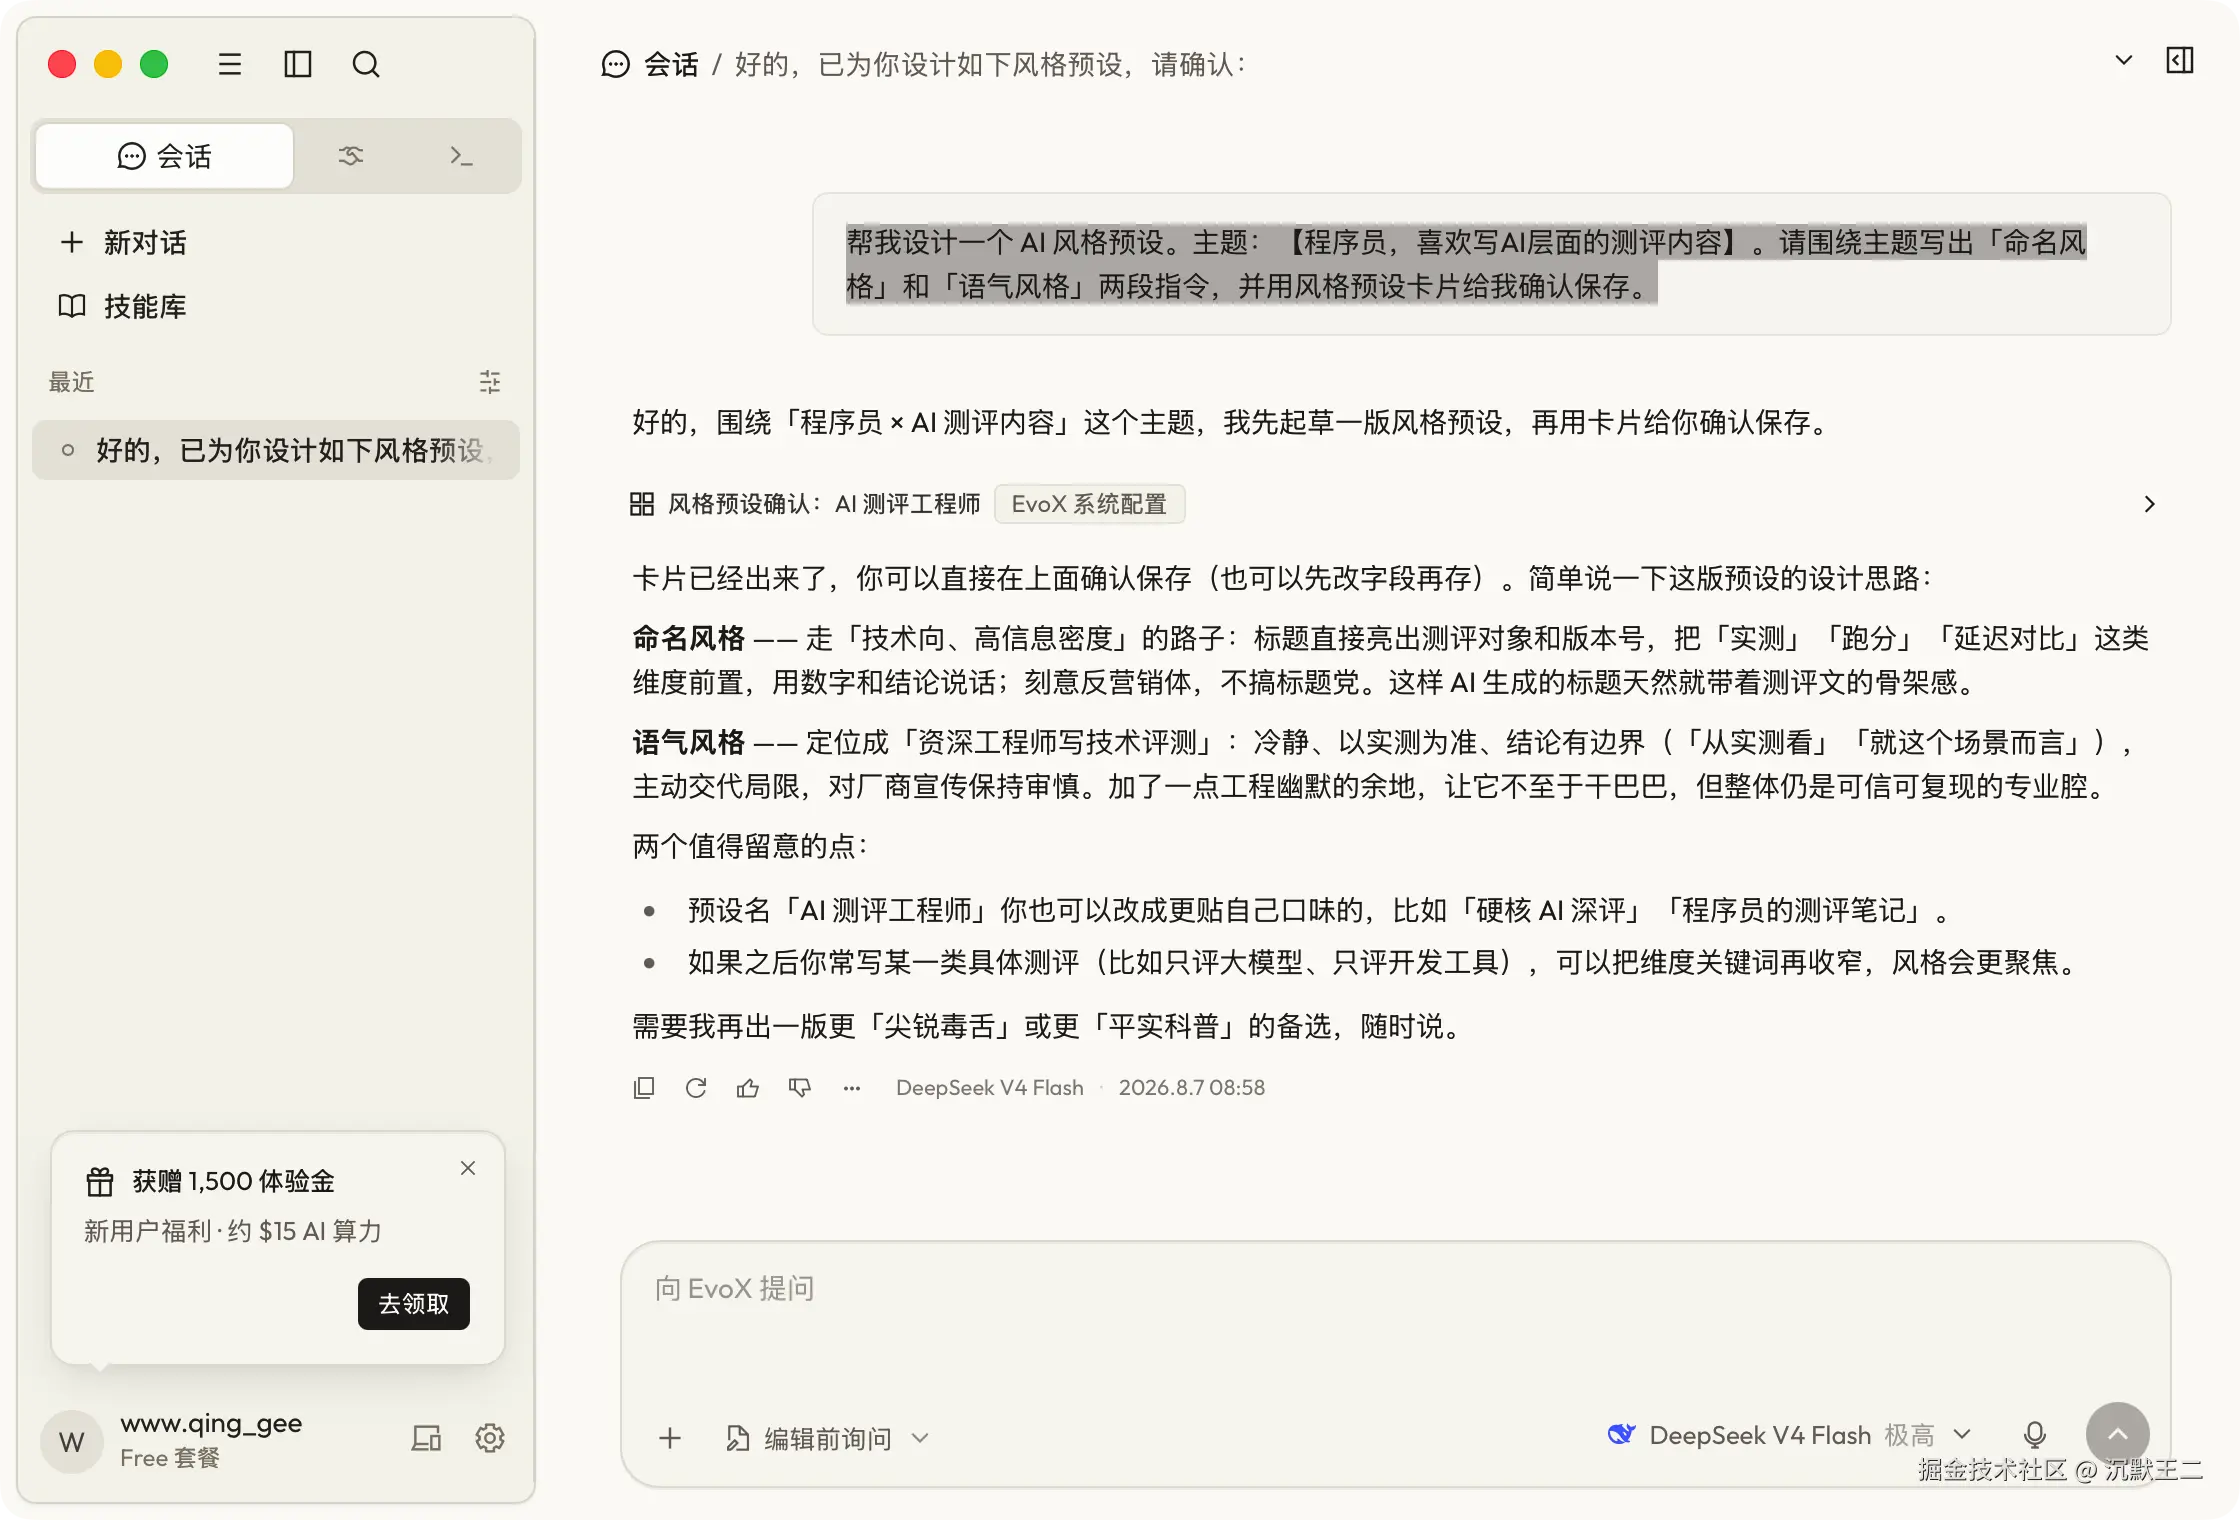The image size is (2240, 1520).
Task: Toggle the right side panel icon
Action: point(2180,60)
